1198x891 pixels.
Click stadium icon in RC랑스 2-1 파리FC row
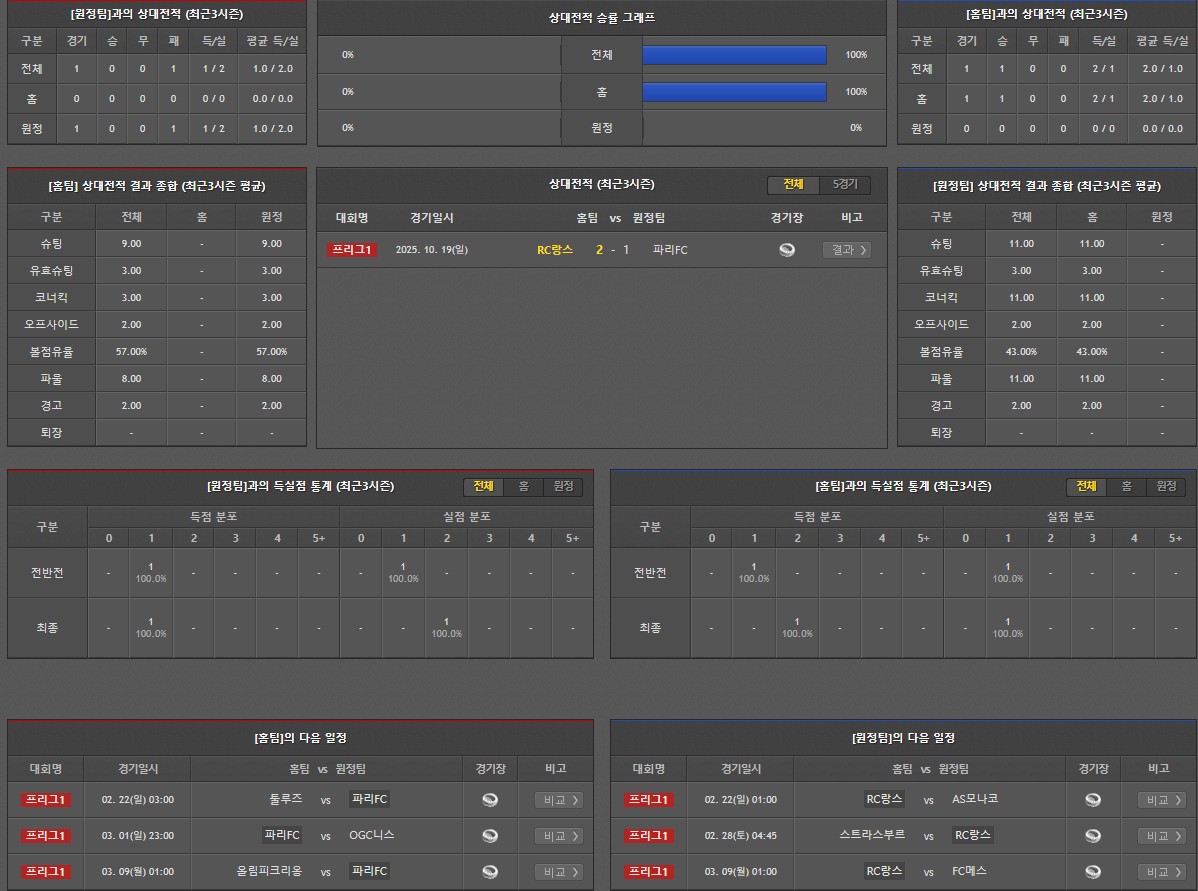click(787, 250)
